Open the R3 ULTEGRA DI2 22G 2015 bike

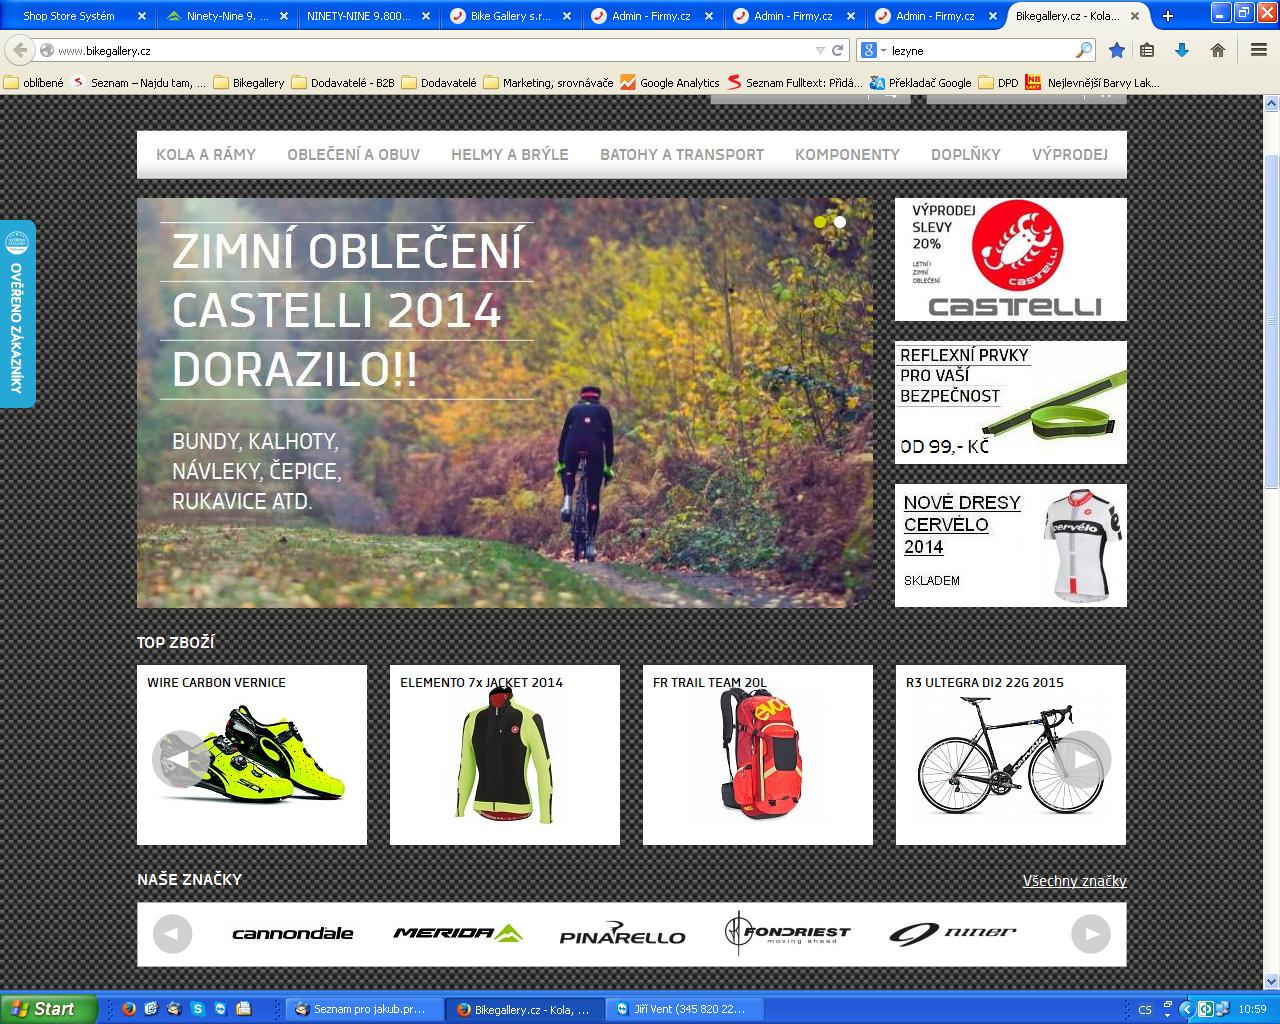tap(1011, 755)
